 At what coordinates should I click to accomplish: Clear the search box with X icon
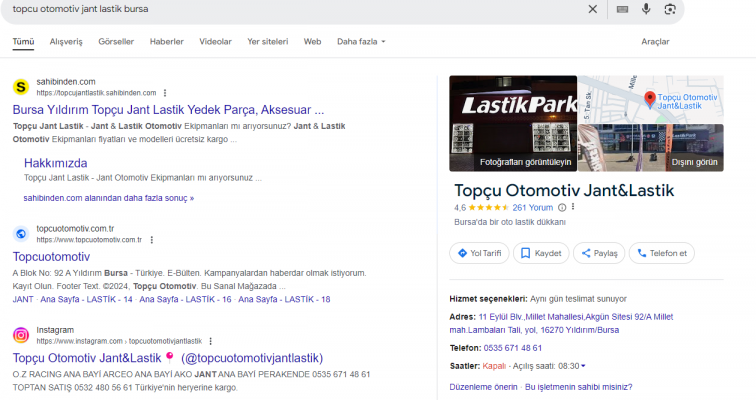593,9
